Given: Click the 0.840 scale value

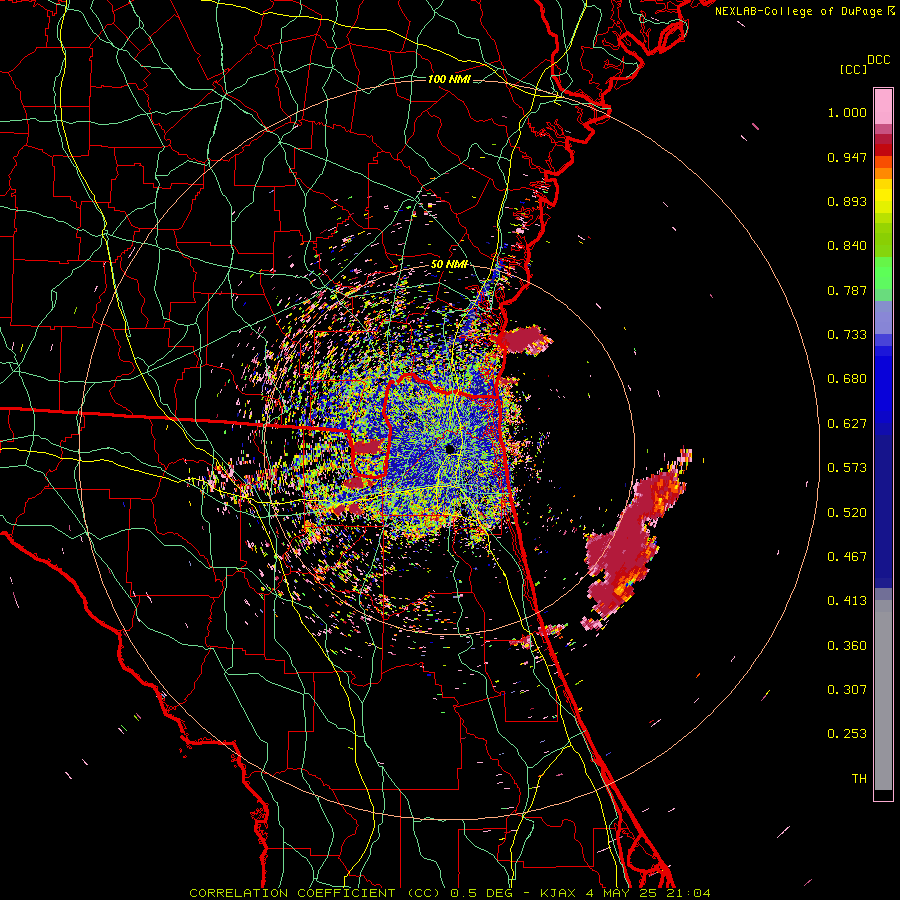Looking at the screenshot, I should (847, 246).
